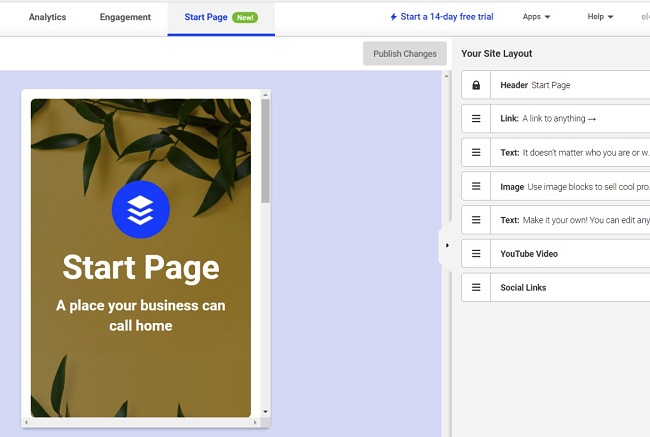The height and width of the screenshot is (437, 650).
Task: Click drag handle for 'Make it your own' Text block
Action: pos(476,220)
